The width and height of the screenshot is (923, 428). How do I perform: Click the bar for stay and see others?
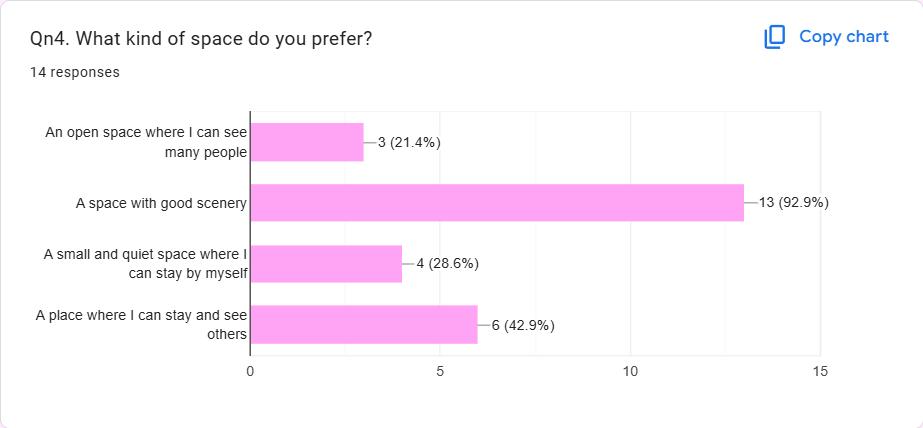(364, 324)
